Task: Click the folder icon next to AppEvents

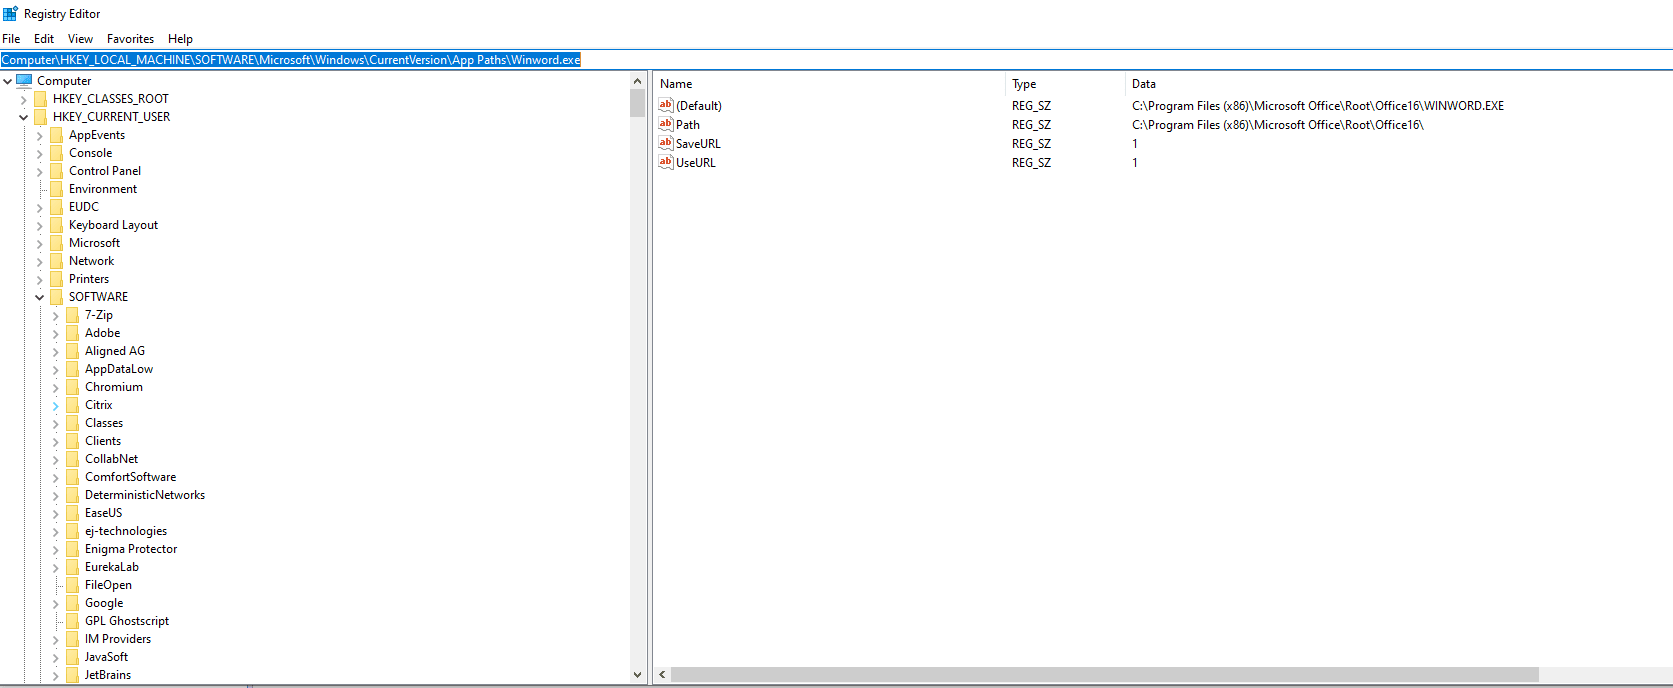Action: tap(56, 135)
